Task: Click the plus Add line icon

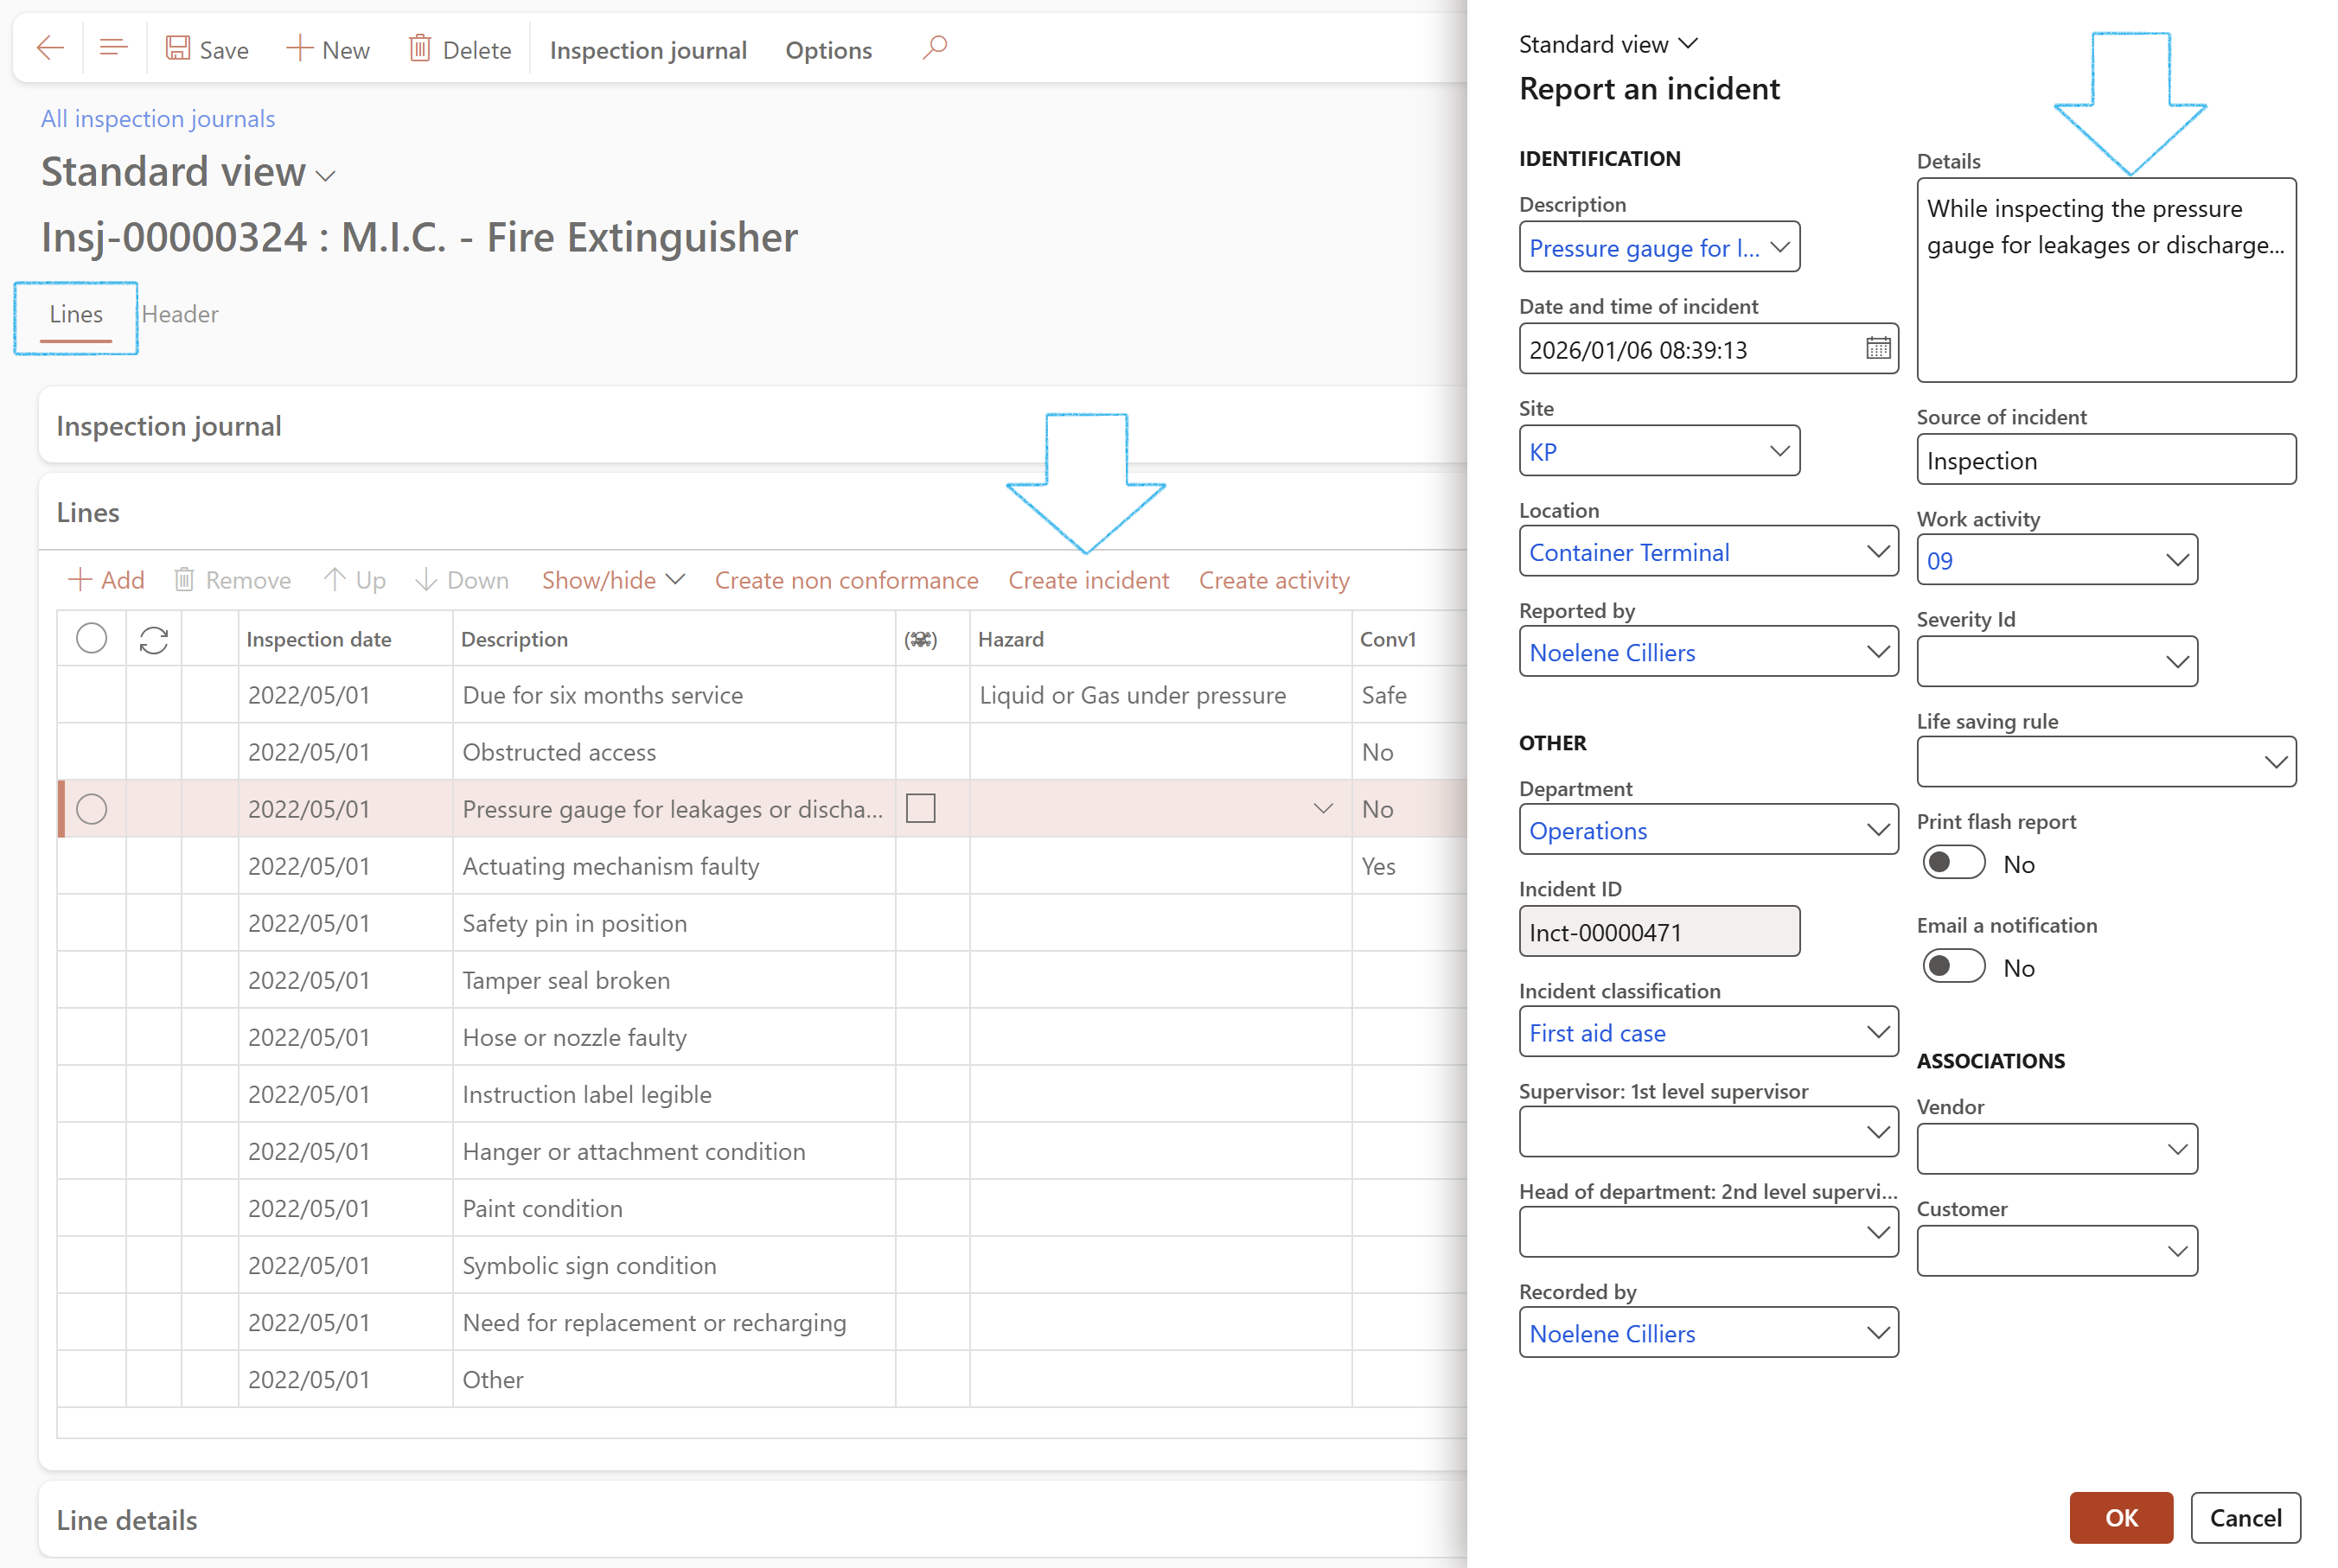Action: (80, 580)
